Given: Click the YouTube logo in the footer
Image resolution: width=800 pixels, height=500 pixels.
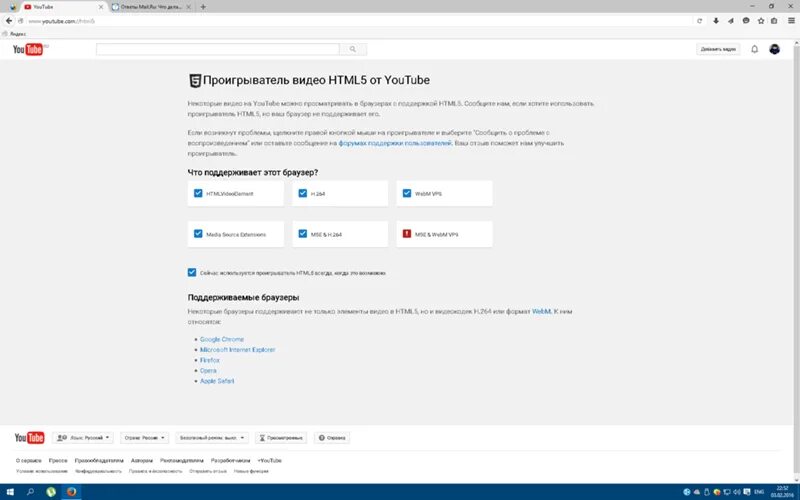Looking at the screenshot, I should click(x=29, y=438).
